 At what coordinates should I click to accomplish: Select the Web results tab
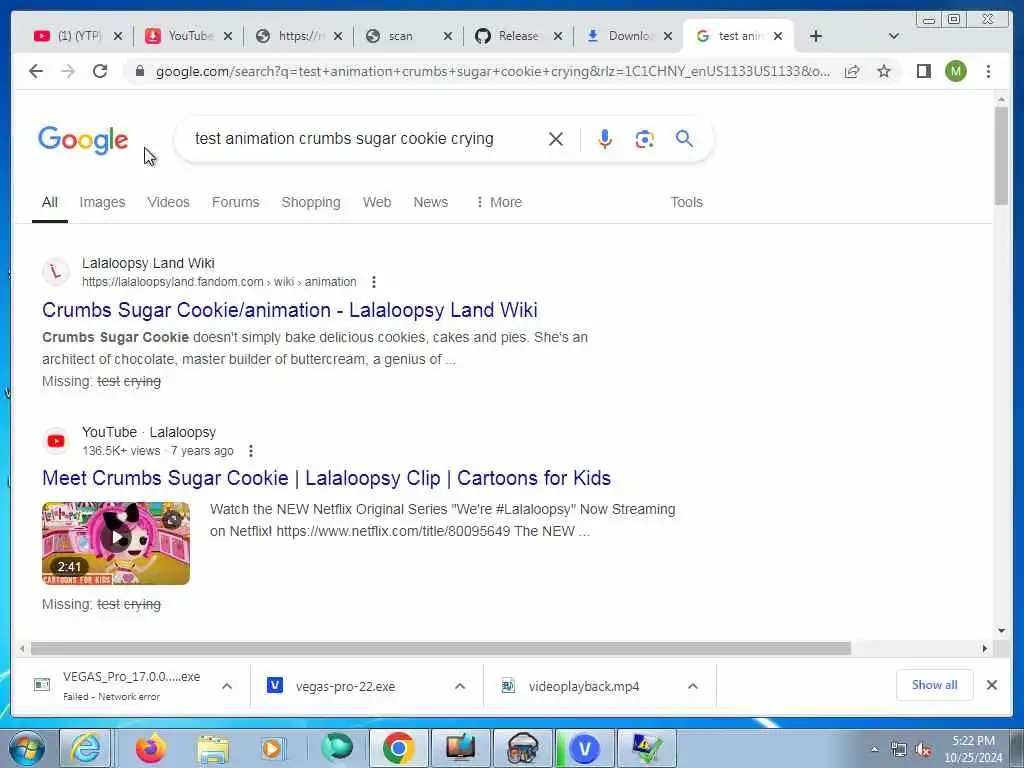(377, 202)
